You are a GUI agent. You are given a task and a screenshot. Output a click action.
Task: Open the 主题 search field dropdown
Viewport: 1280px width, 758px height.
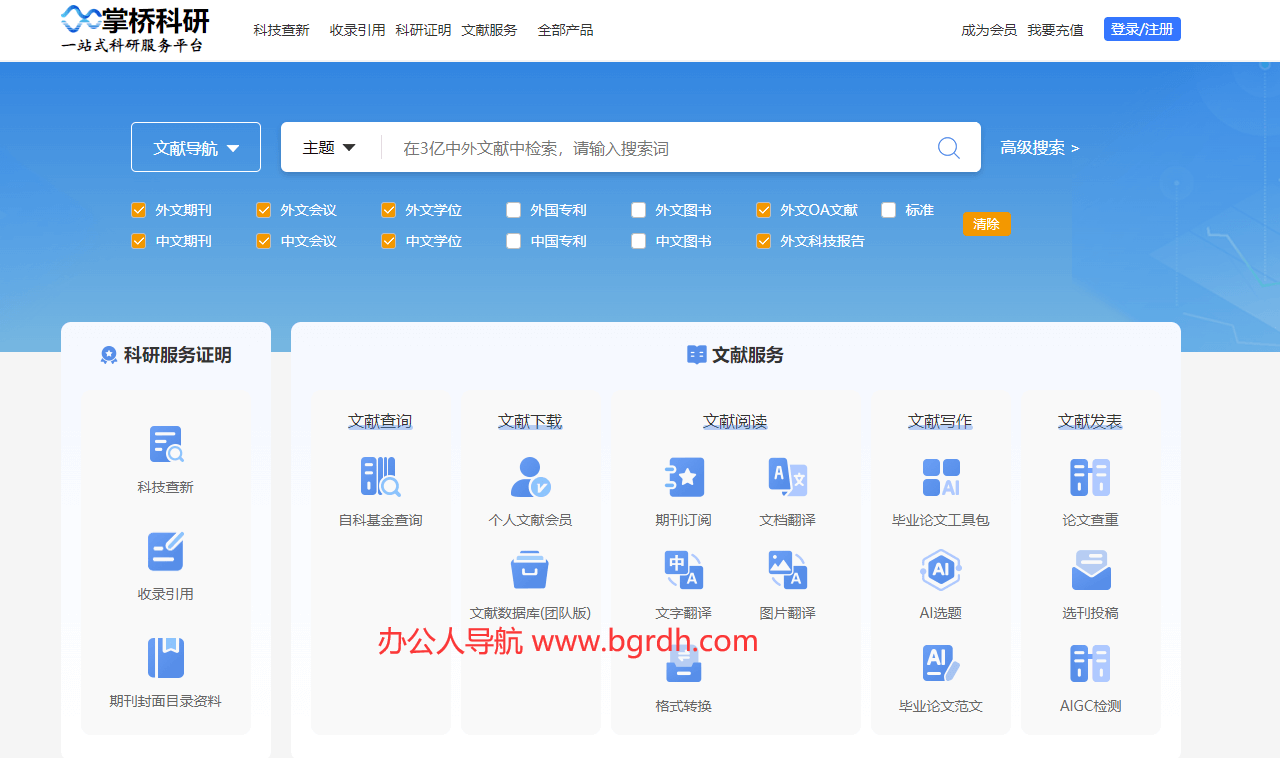329,148
